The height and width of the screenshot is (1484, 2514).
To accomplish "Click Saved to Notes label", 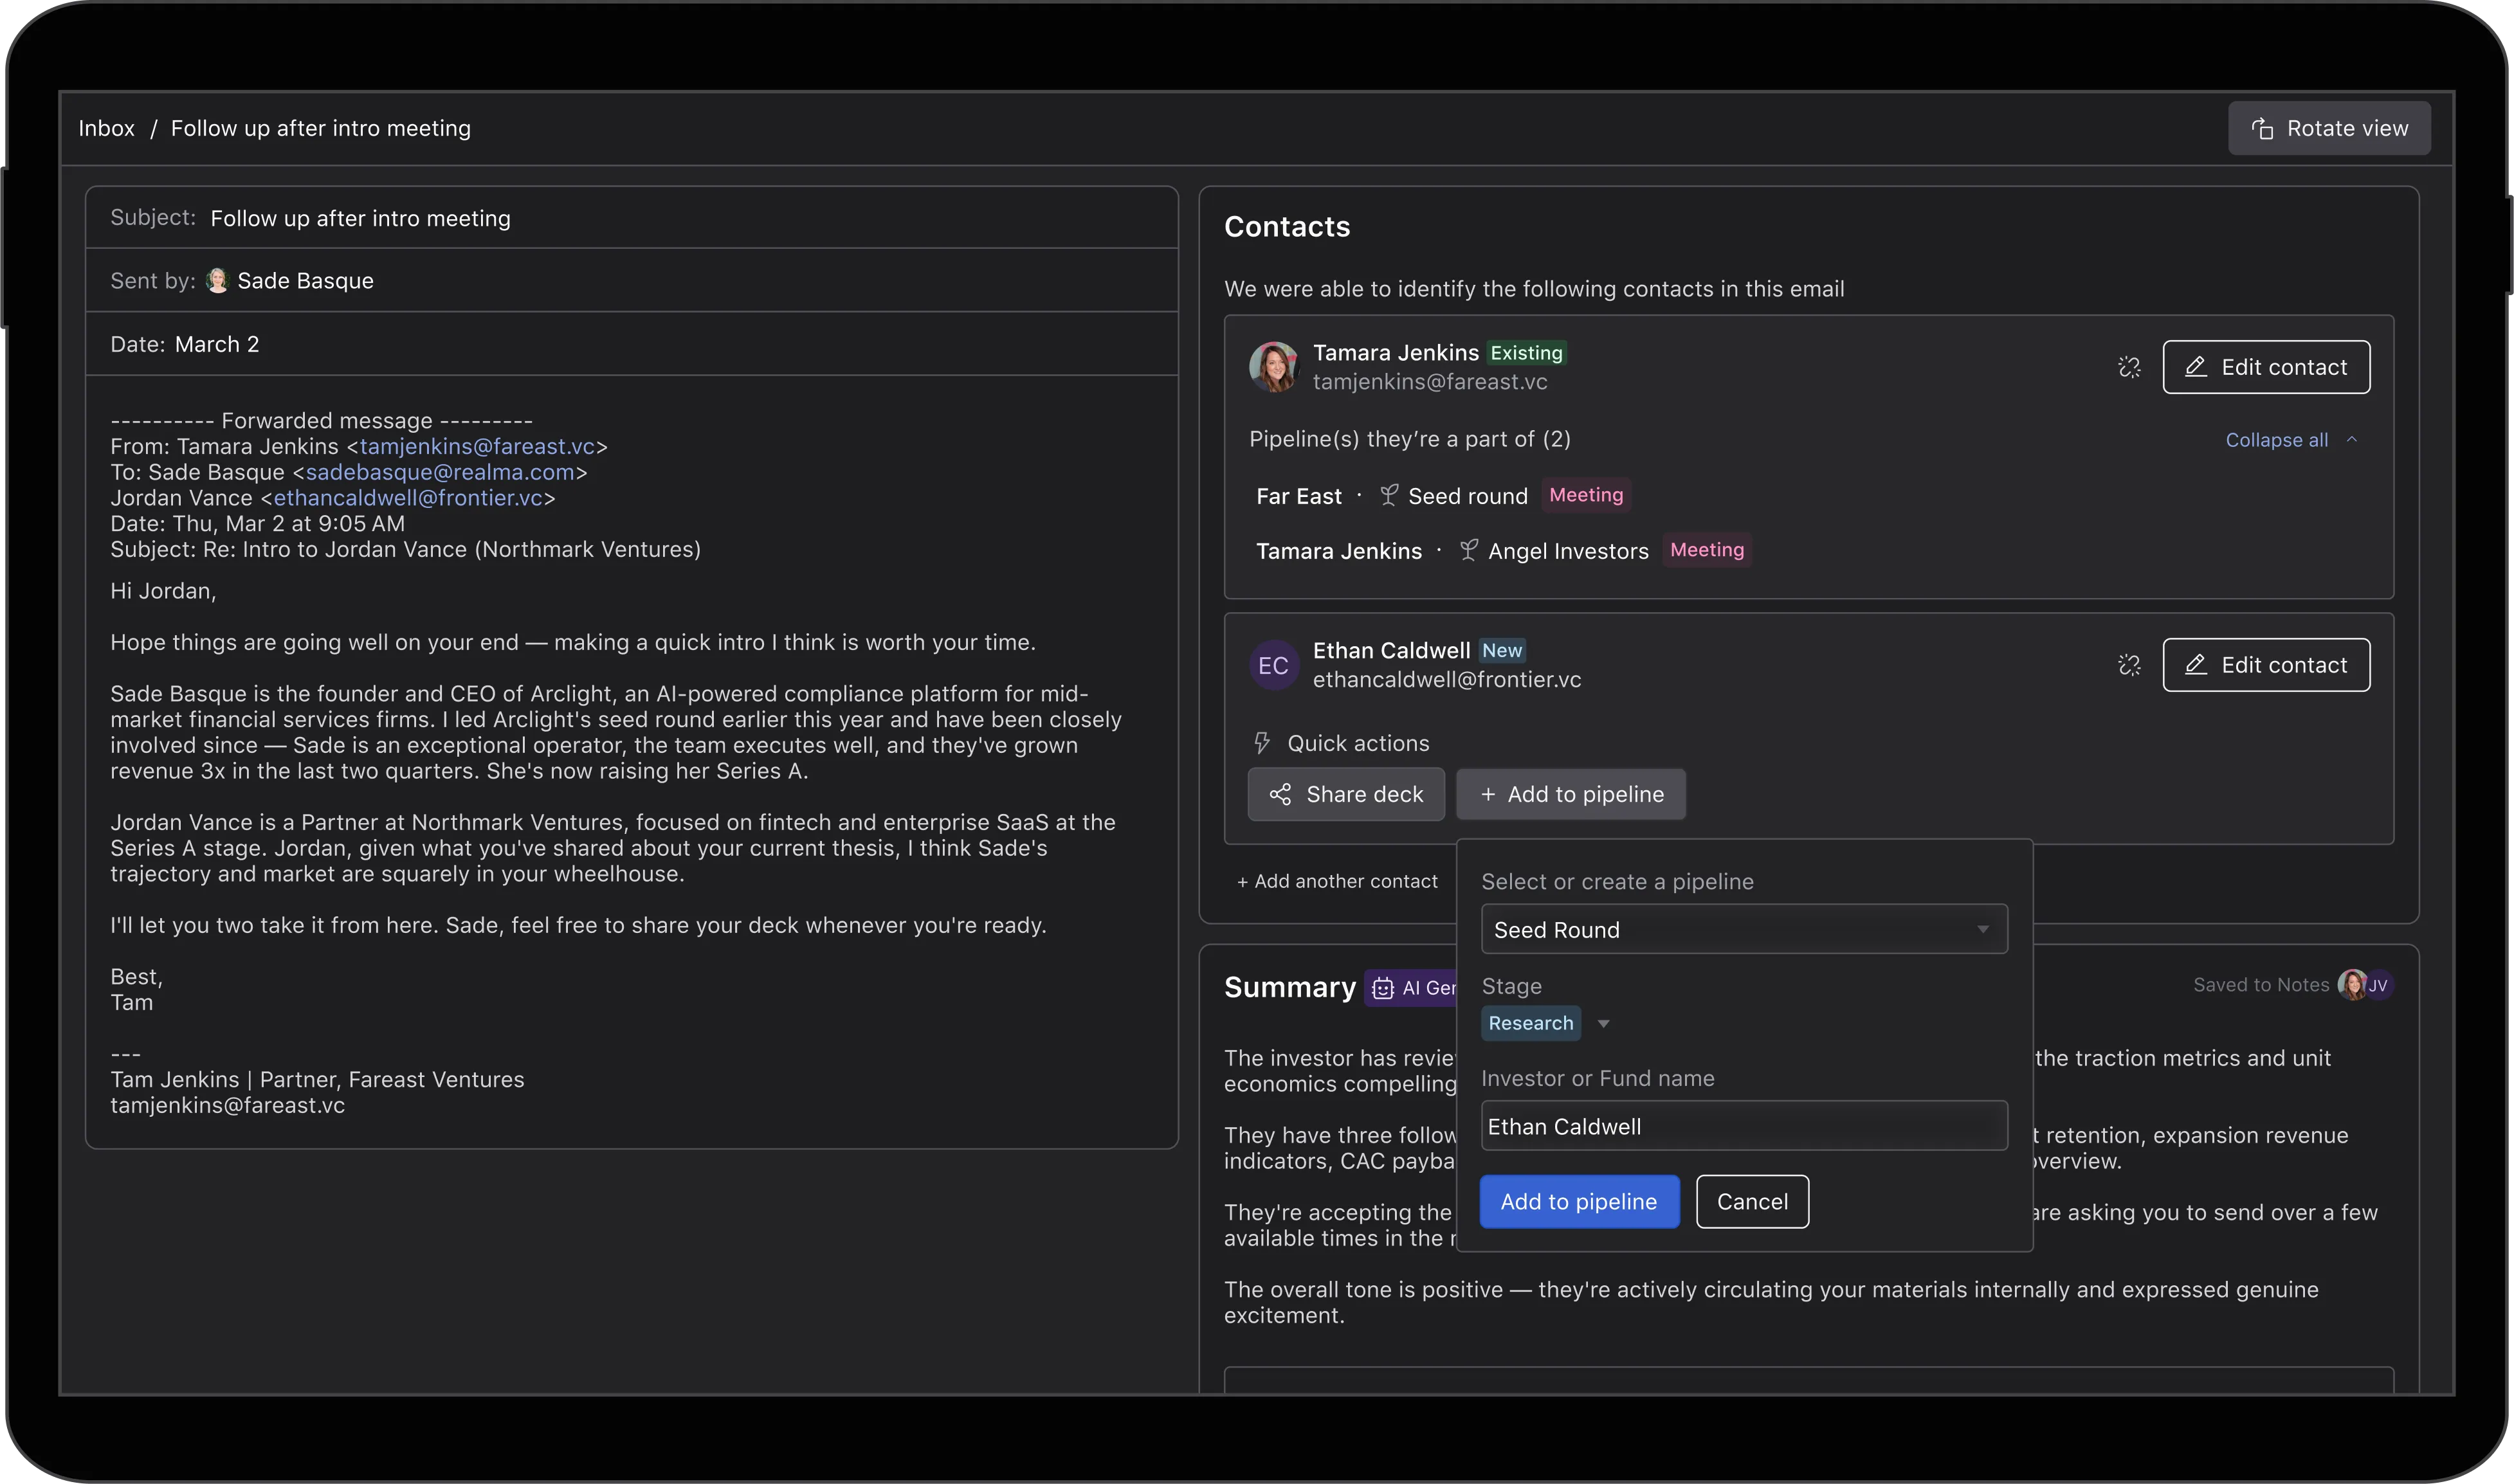I will (2260, 985).
